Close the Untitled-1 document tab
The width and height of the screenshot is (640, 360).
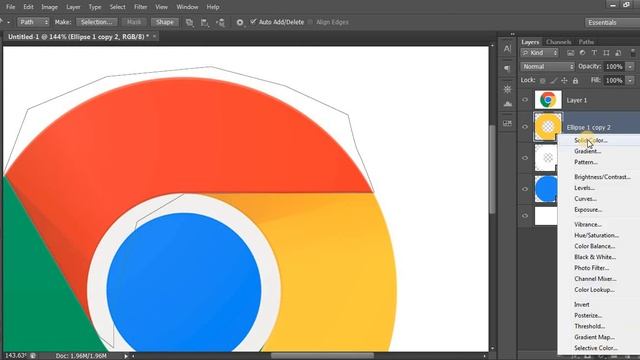click(154, 36)
